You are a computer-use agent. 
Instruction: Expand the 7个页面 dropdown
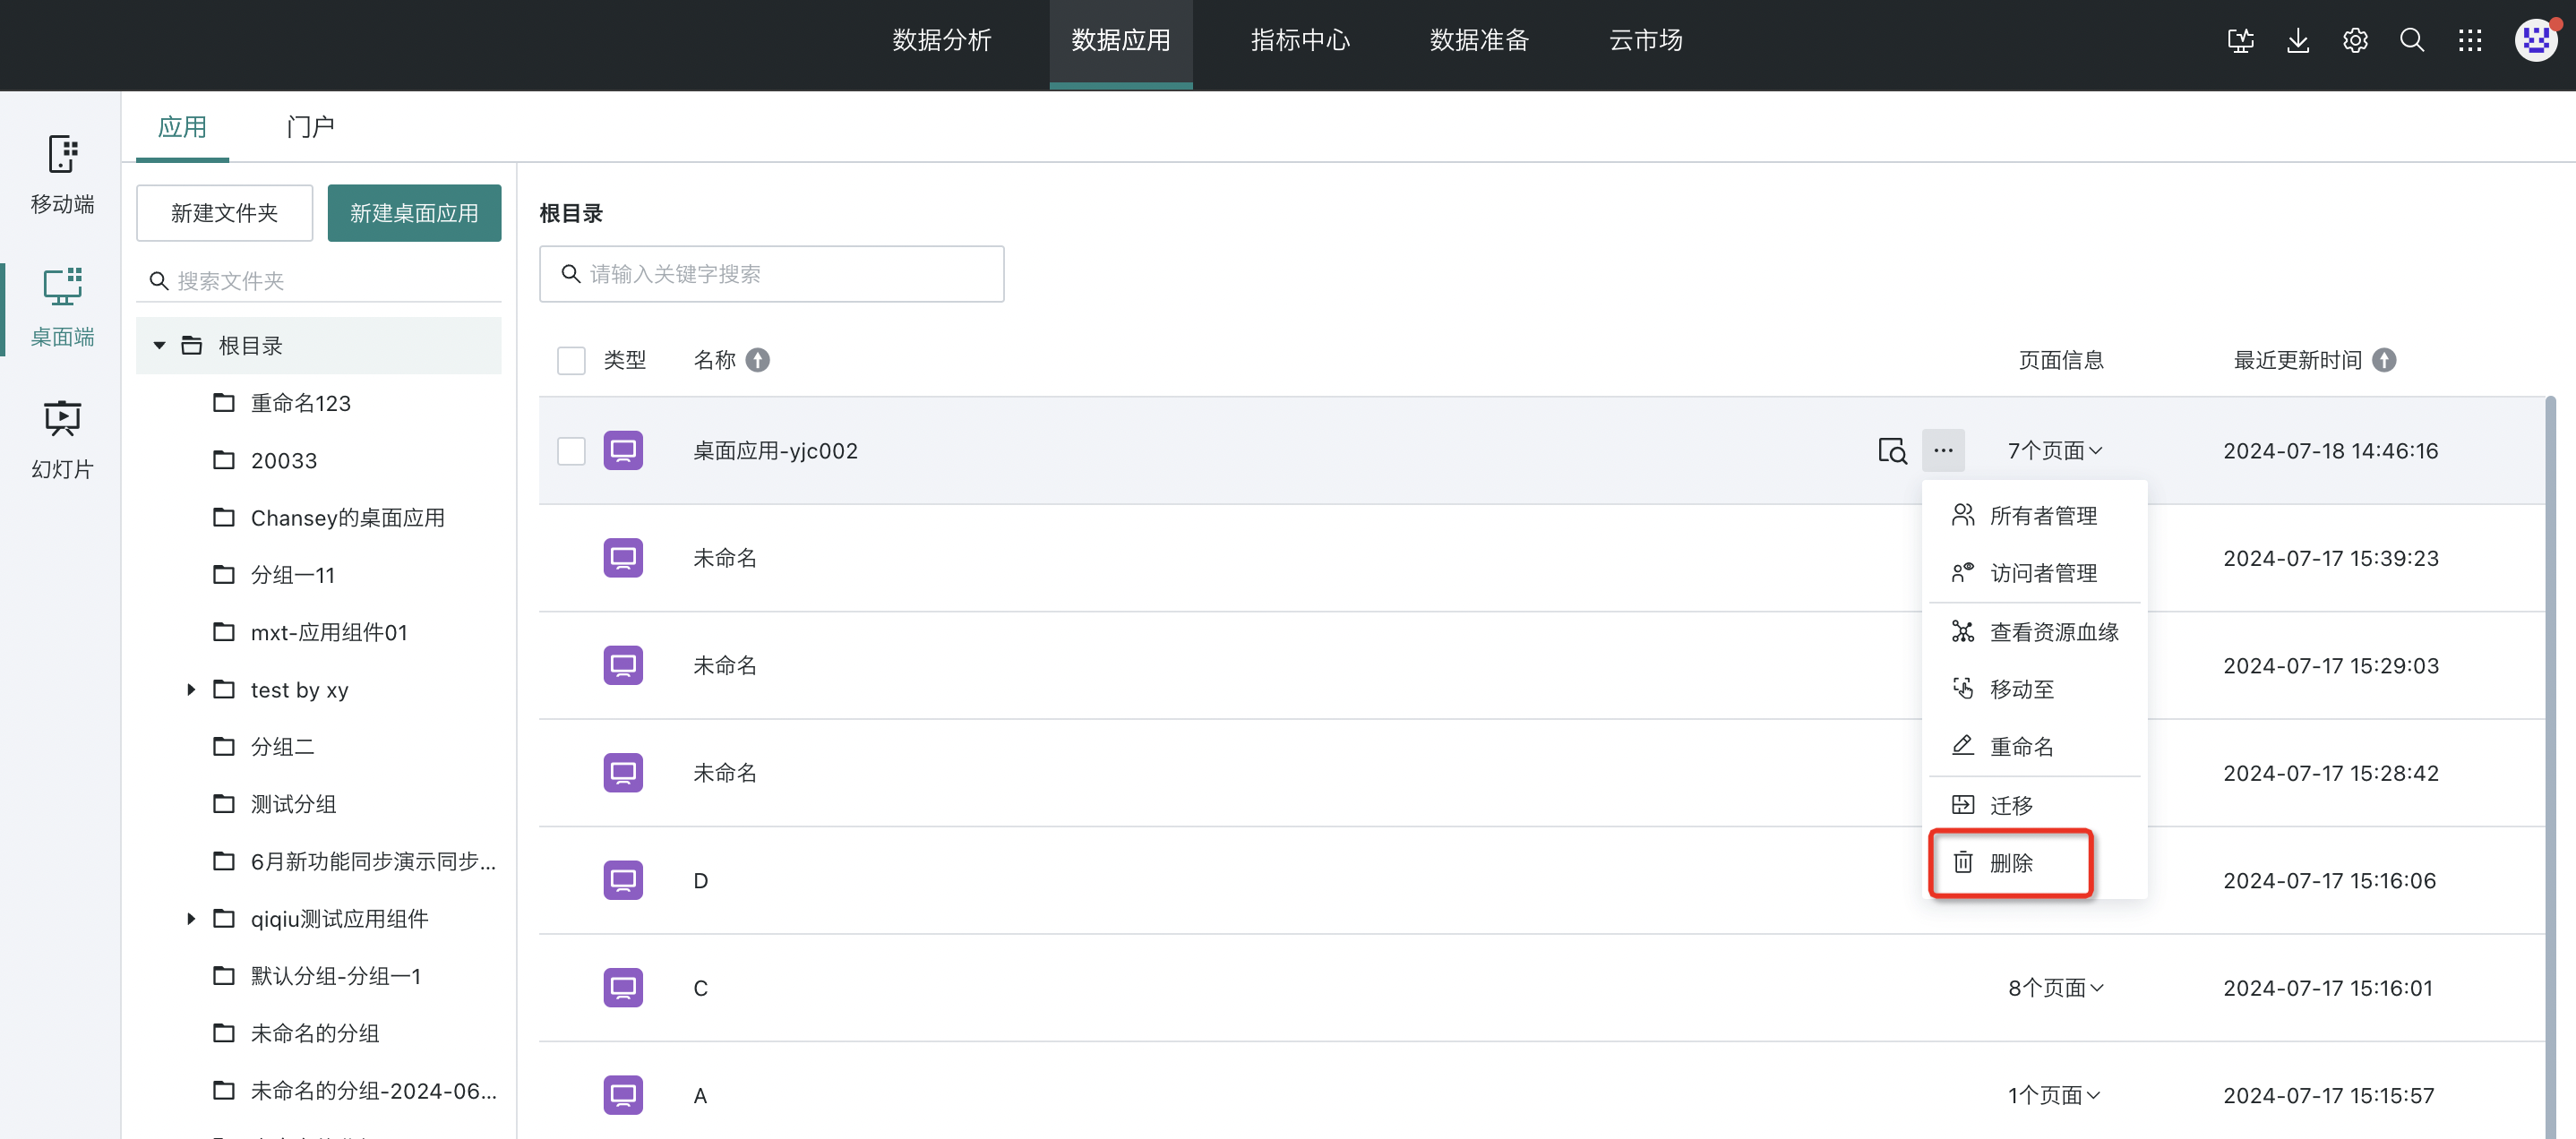click(x=2054, y=451)
